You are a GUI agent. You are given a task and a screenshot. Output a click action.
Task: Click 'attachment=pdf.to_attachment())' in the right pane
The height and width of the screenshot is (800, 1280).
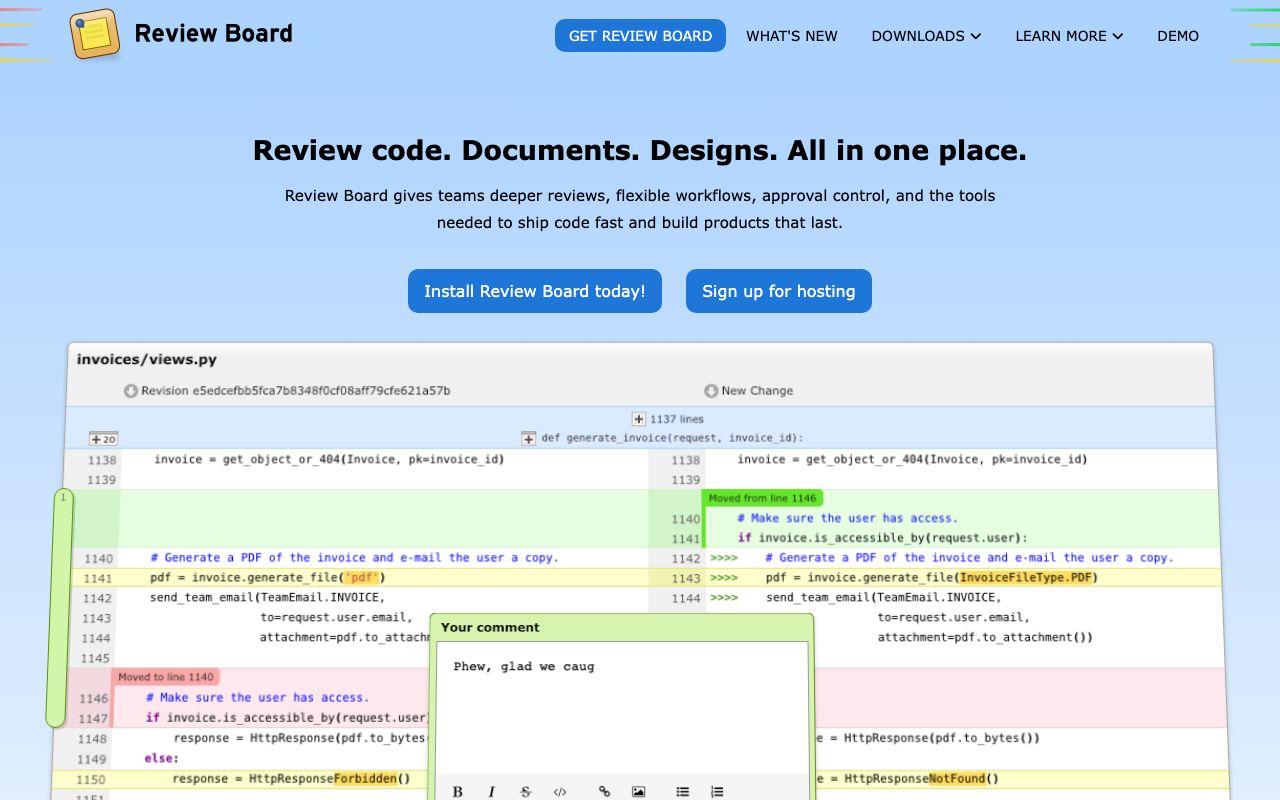pos(985,637)
